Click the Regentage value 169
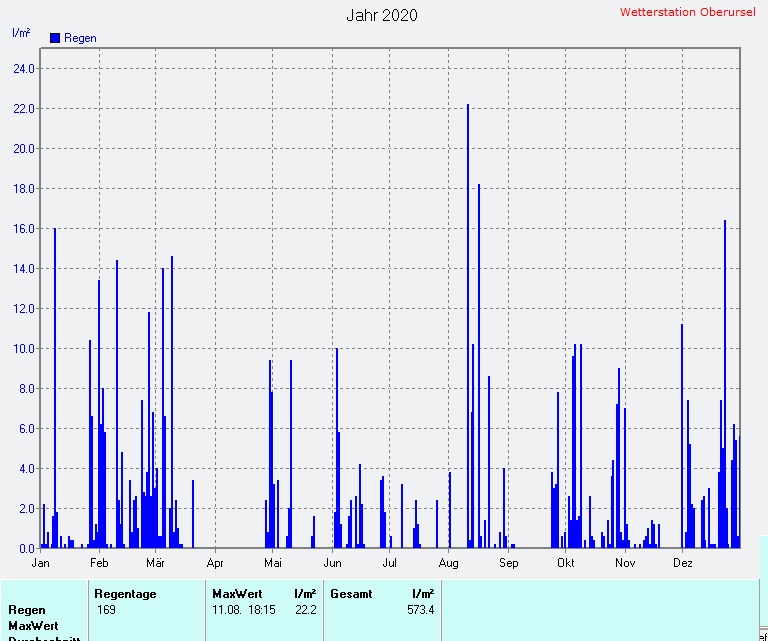 coord(106,610)
